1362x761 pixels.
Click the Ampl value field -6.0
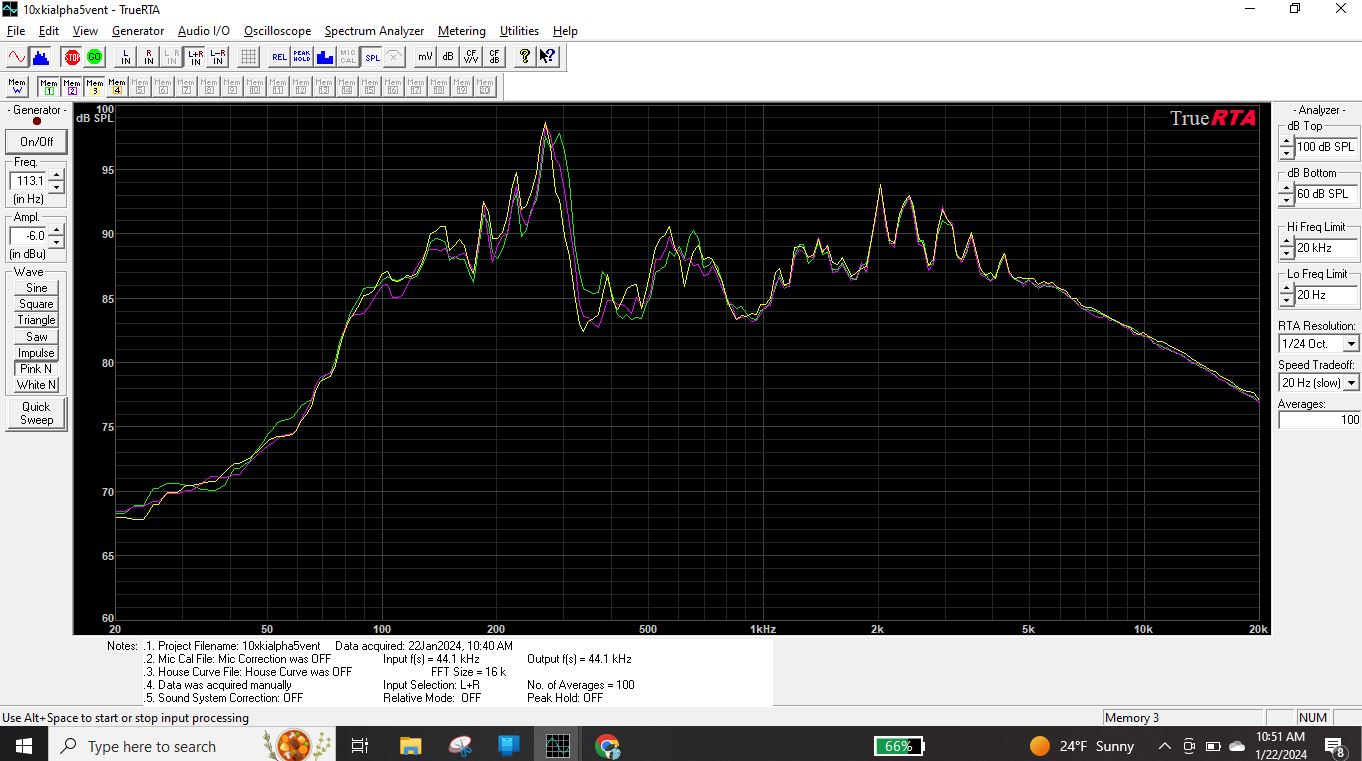[x=29, y=236]
